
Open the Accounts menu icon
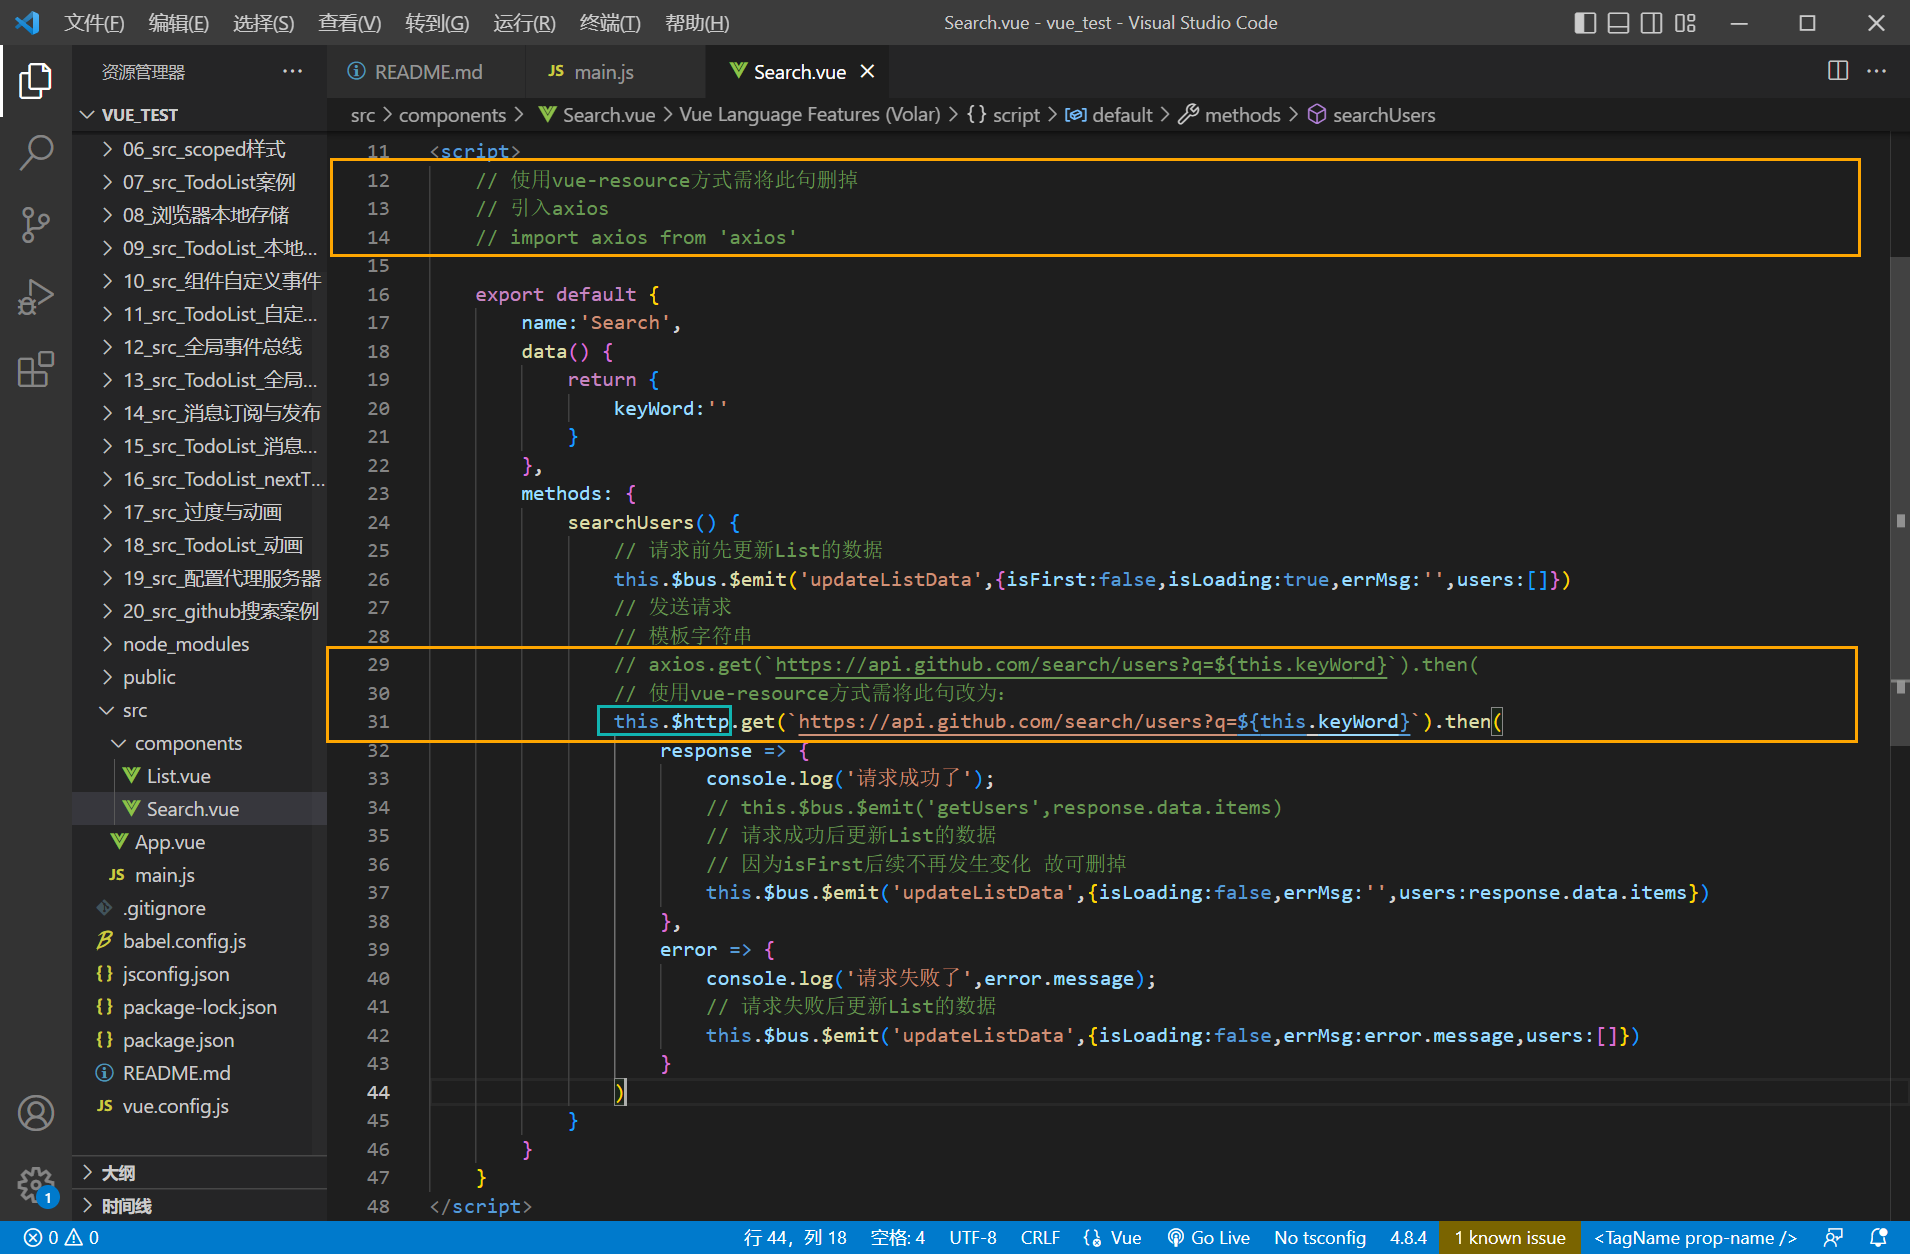coord(36,1113)
